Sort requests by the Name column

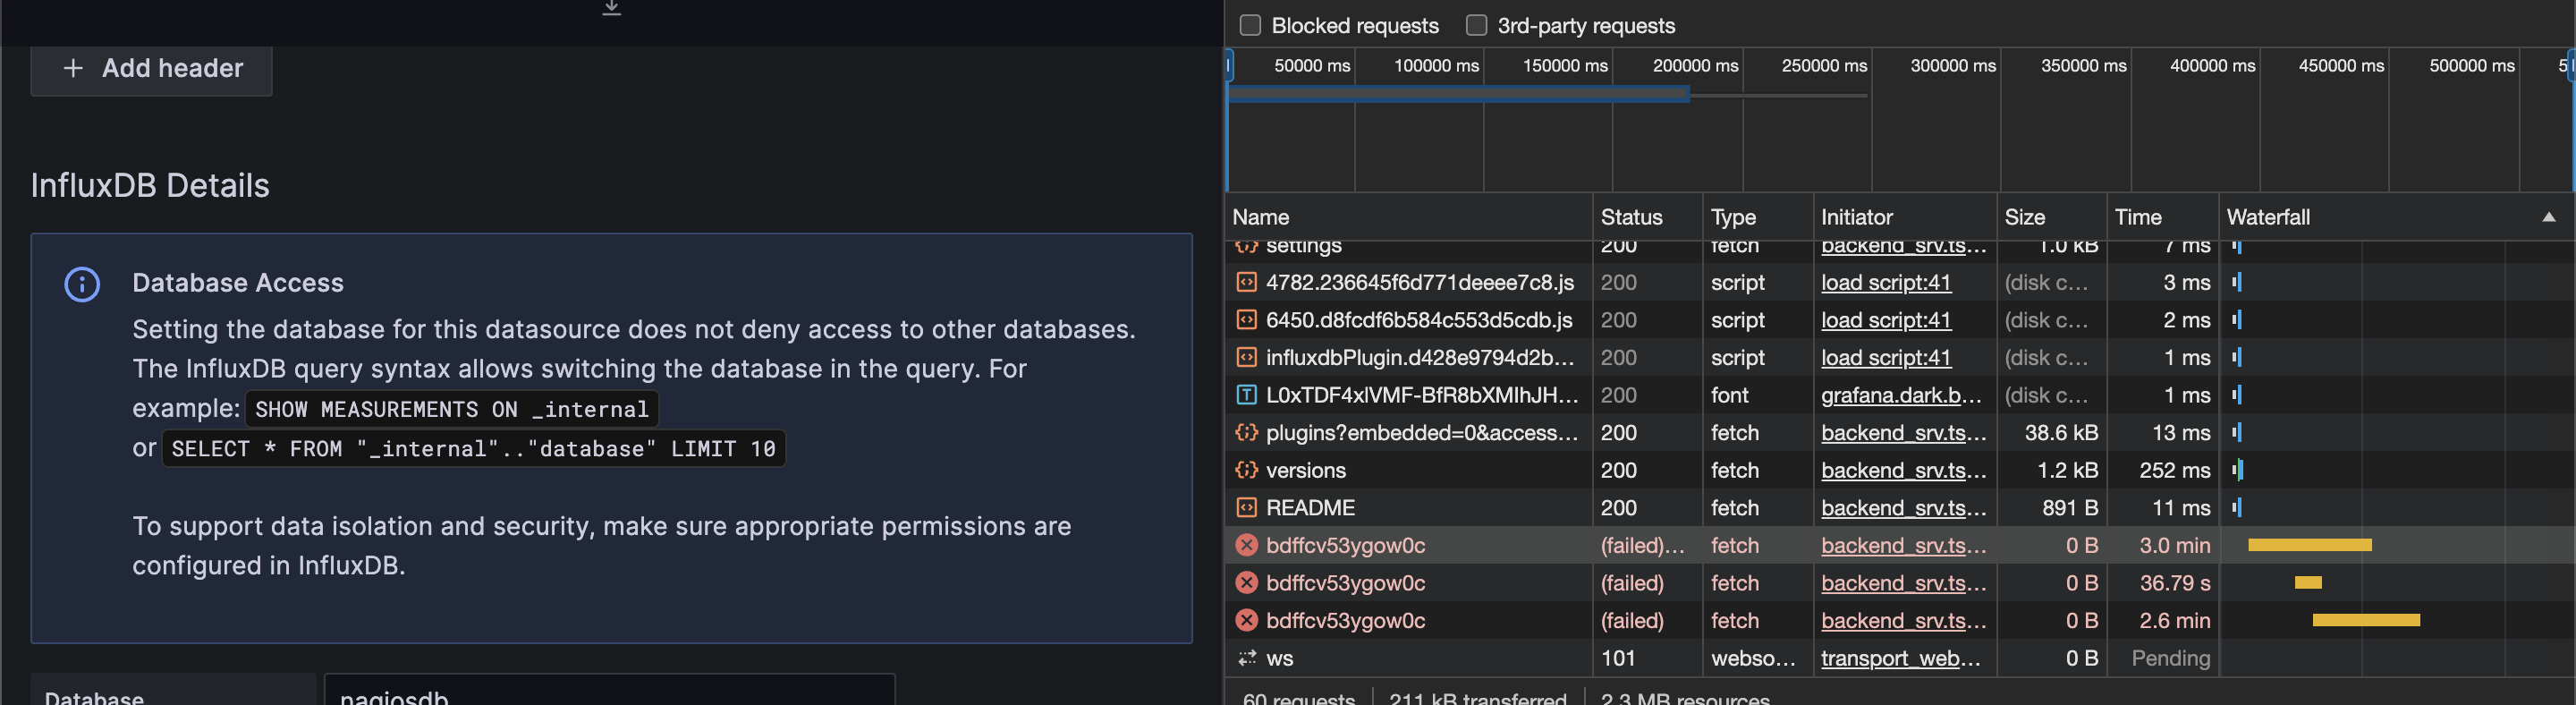click(x=1260, y=217)
